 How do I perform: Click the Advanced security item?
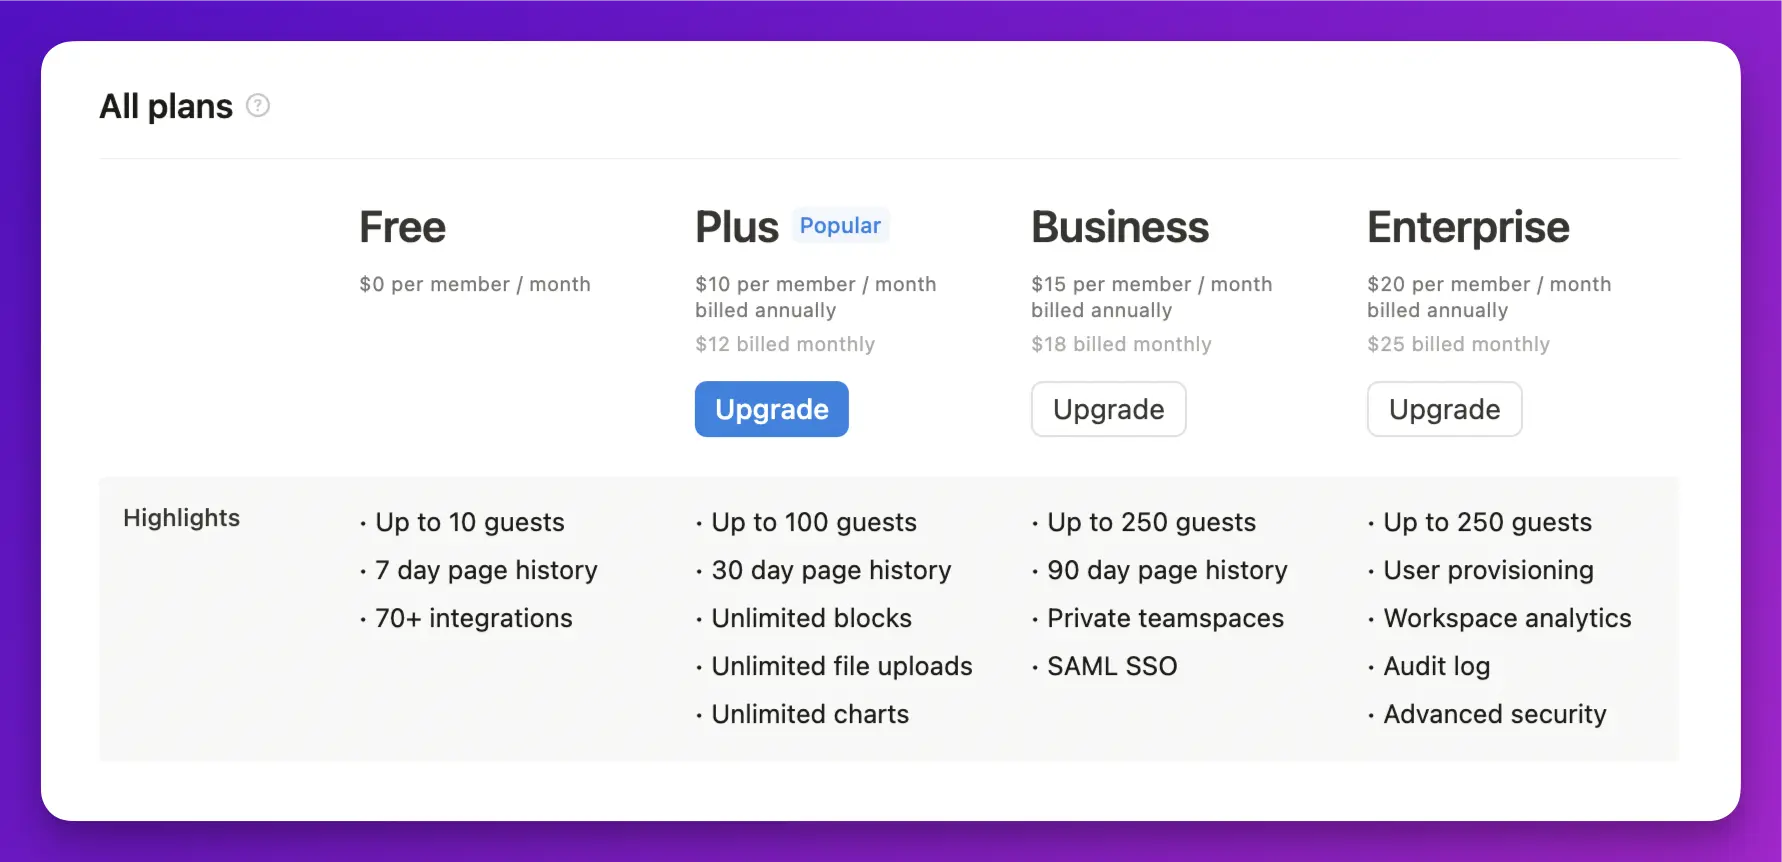[1495, 714]
